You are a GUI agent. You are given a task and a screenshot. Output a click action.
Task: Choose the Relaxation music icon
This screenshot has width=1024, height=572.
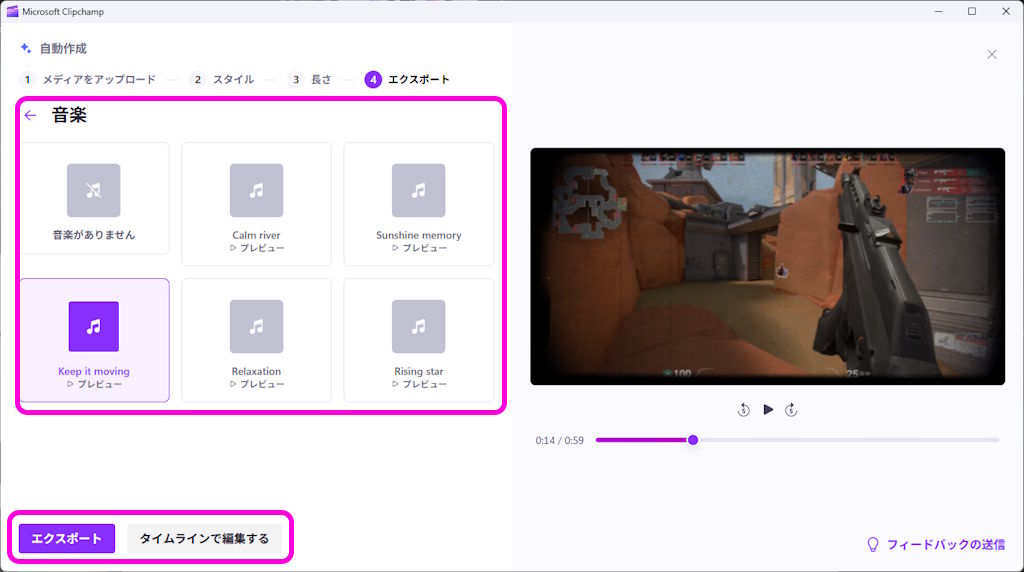coord(256,326)
